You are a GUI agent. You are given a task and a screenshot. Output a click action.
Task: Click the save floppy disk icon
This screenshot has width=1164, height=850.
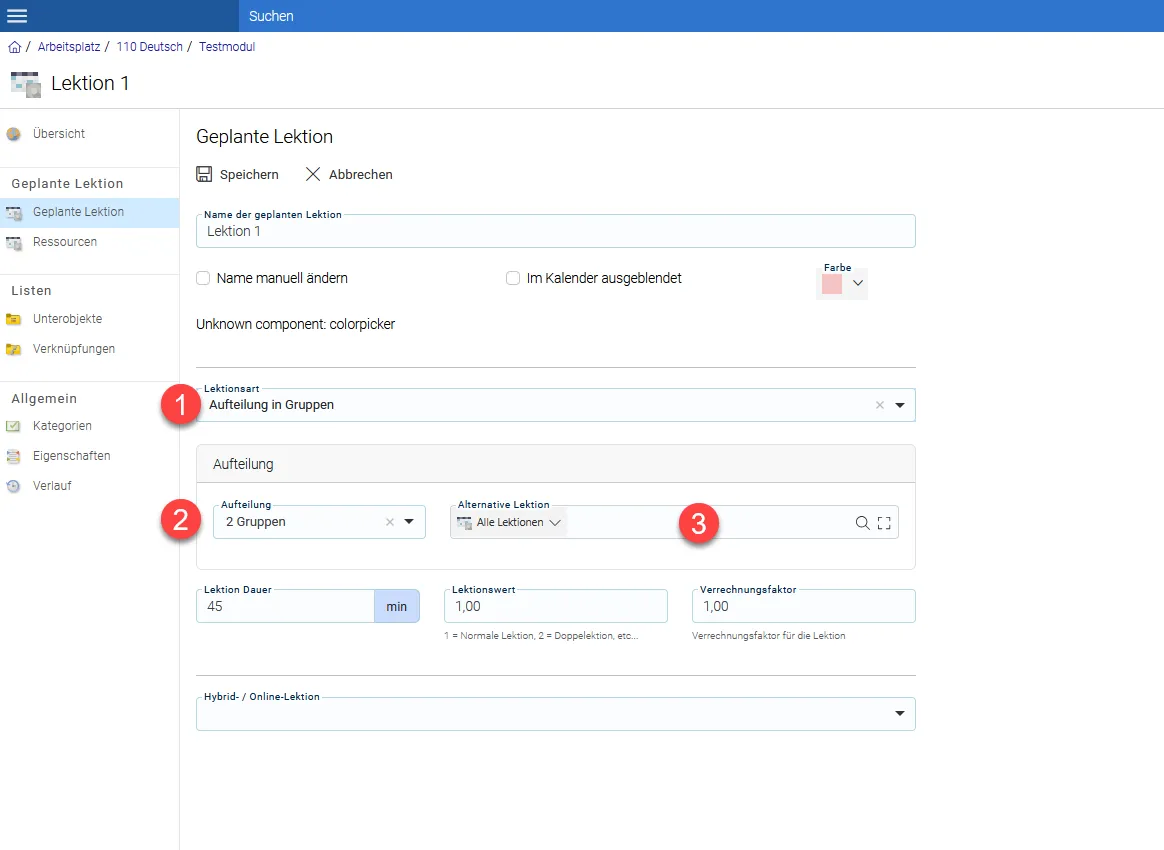coord(204,174)
